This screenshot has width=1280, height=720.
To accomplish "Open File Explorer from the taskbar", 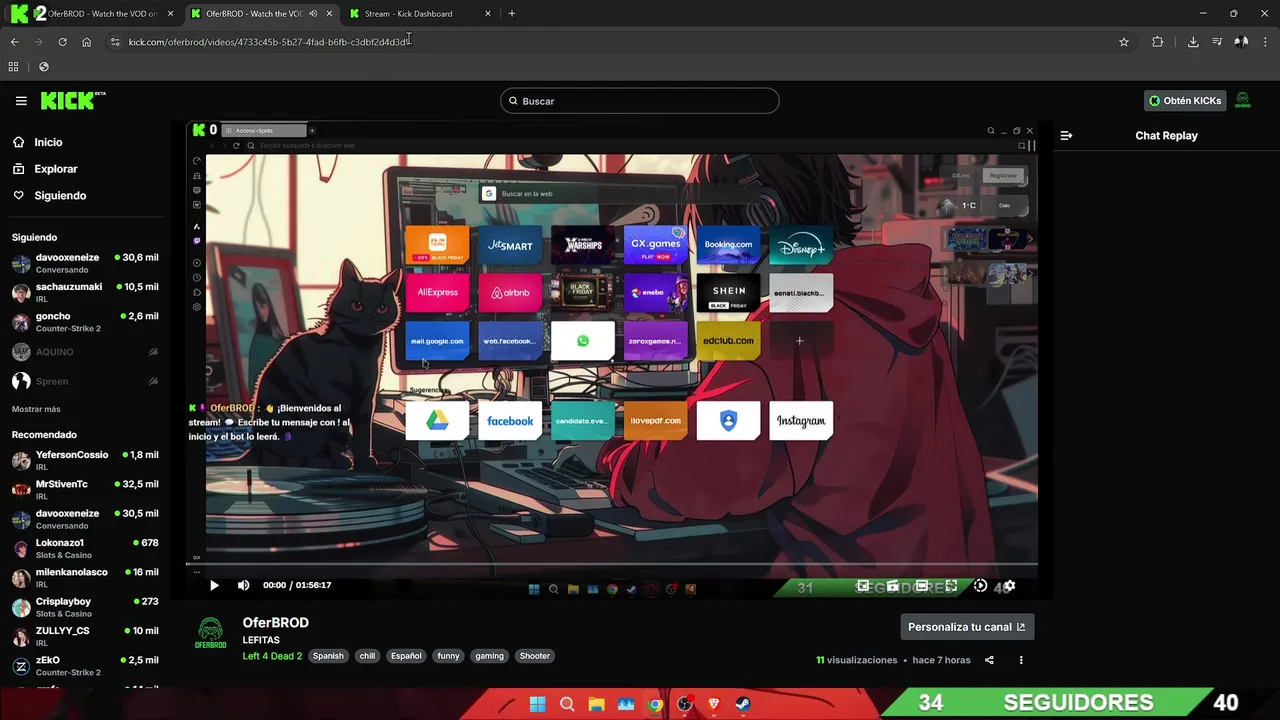I will pos(596,704).
